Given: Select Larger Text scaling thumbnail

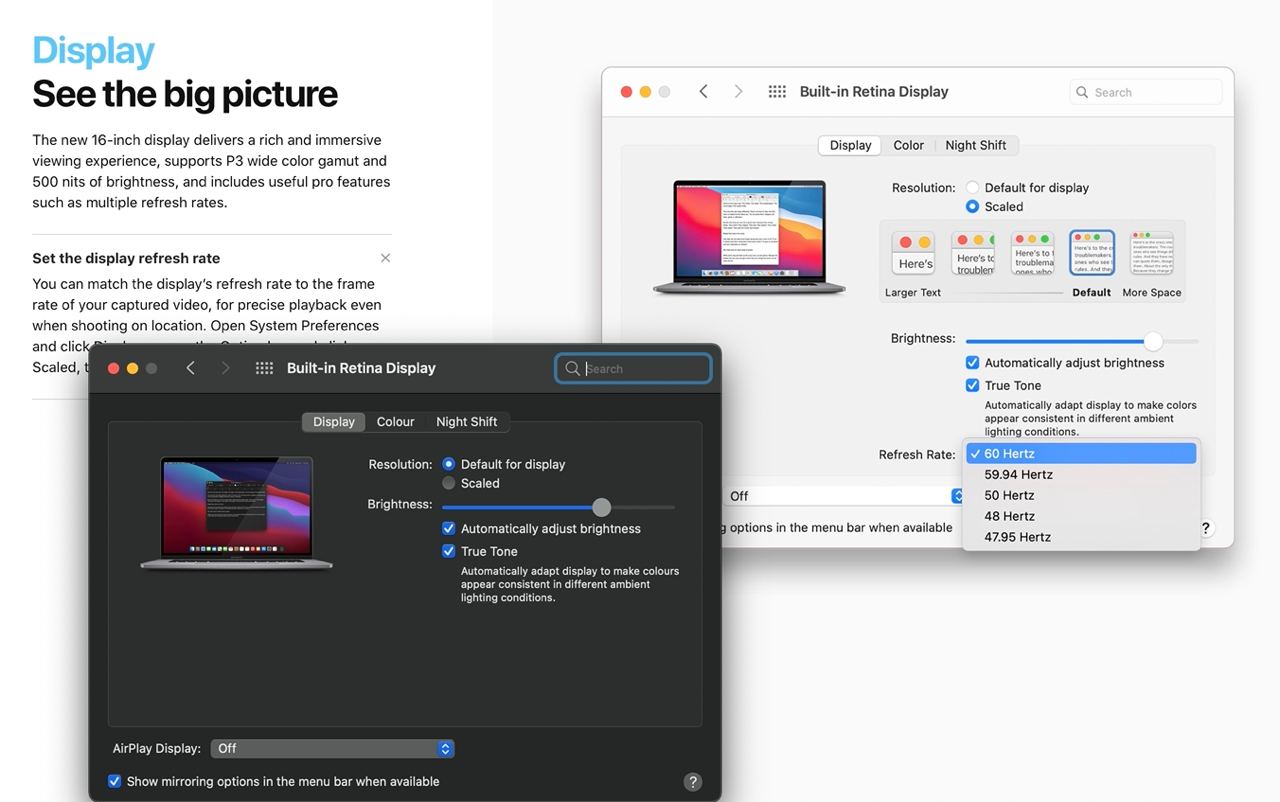Looking at the screenshot, I should pos(913,254).
